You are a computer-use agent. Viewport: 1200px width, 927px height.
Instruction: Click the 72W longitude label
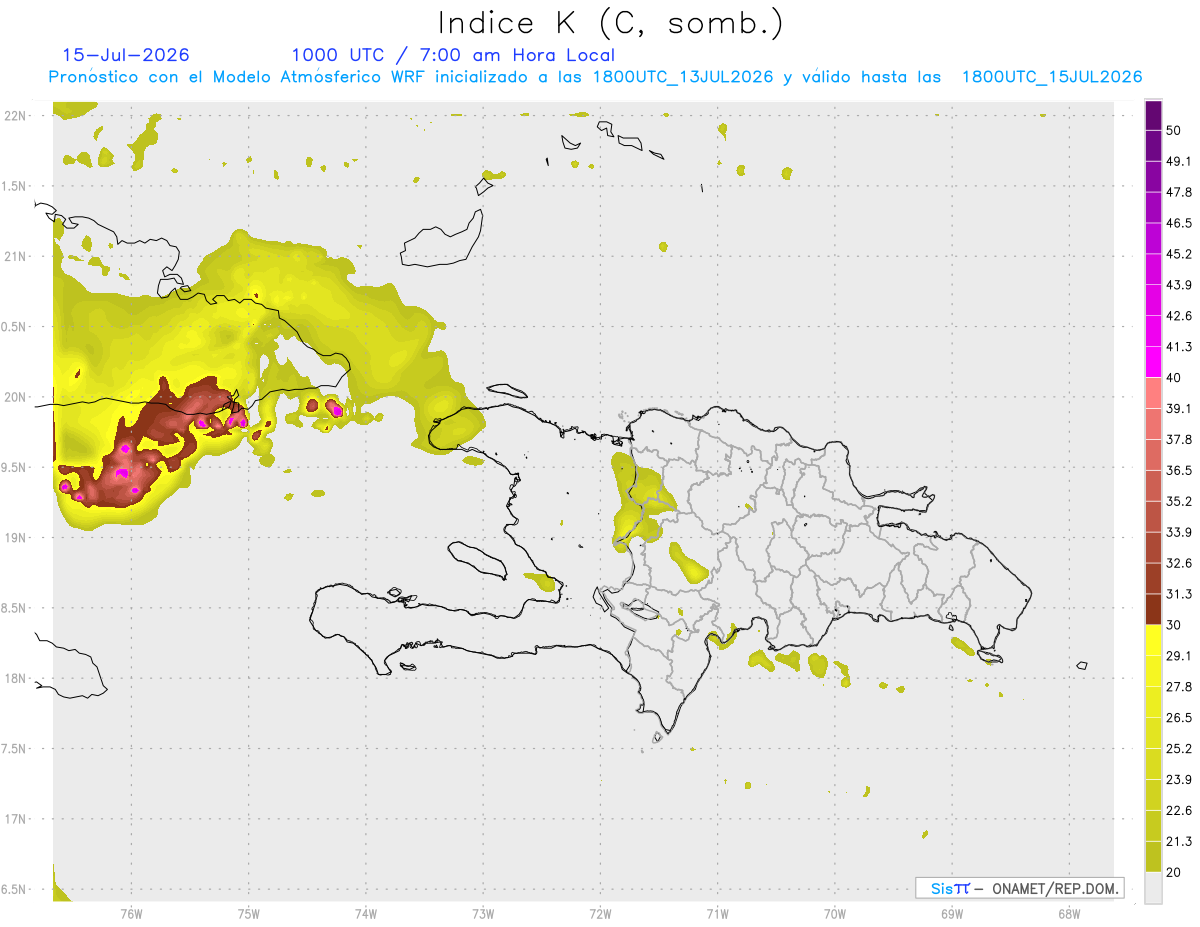click(600, 914)
